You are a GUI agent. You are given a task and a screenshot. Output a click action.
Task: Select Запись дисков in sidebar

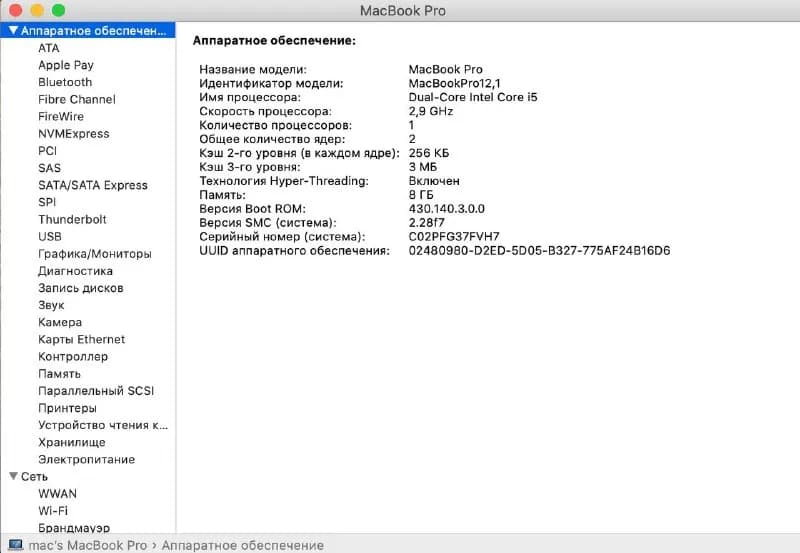coord(81,288)
